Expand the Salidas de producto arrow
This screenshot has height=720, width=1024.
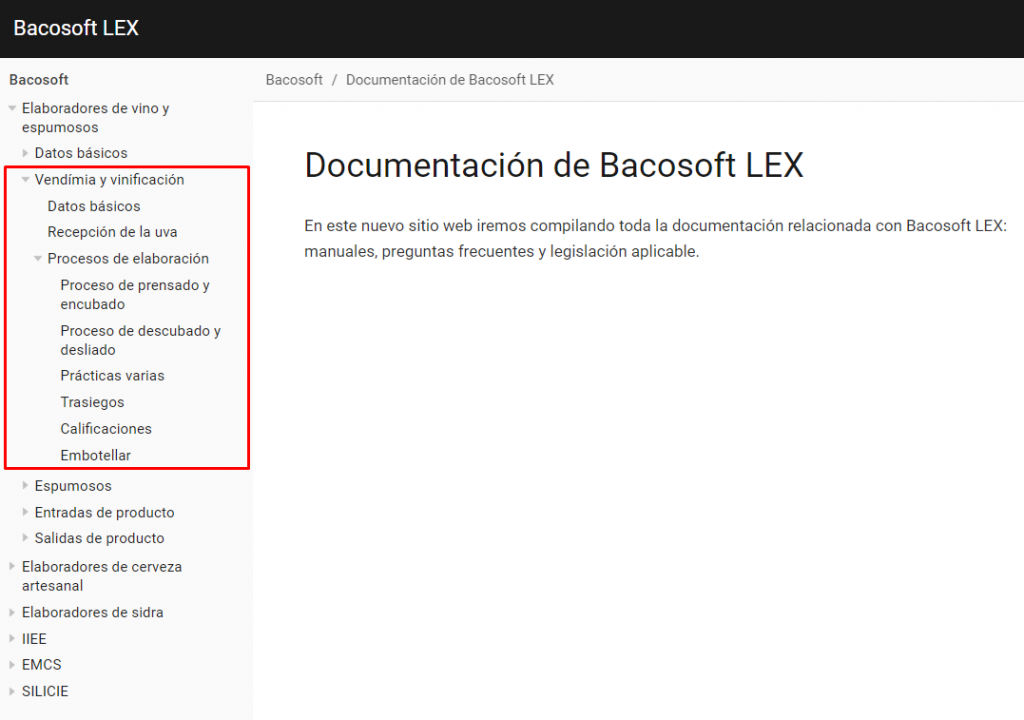[25, 538]
